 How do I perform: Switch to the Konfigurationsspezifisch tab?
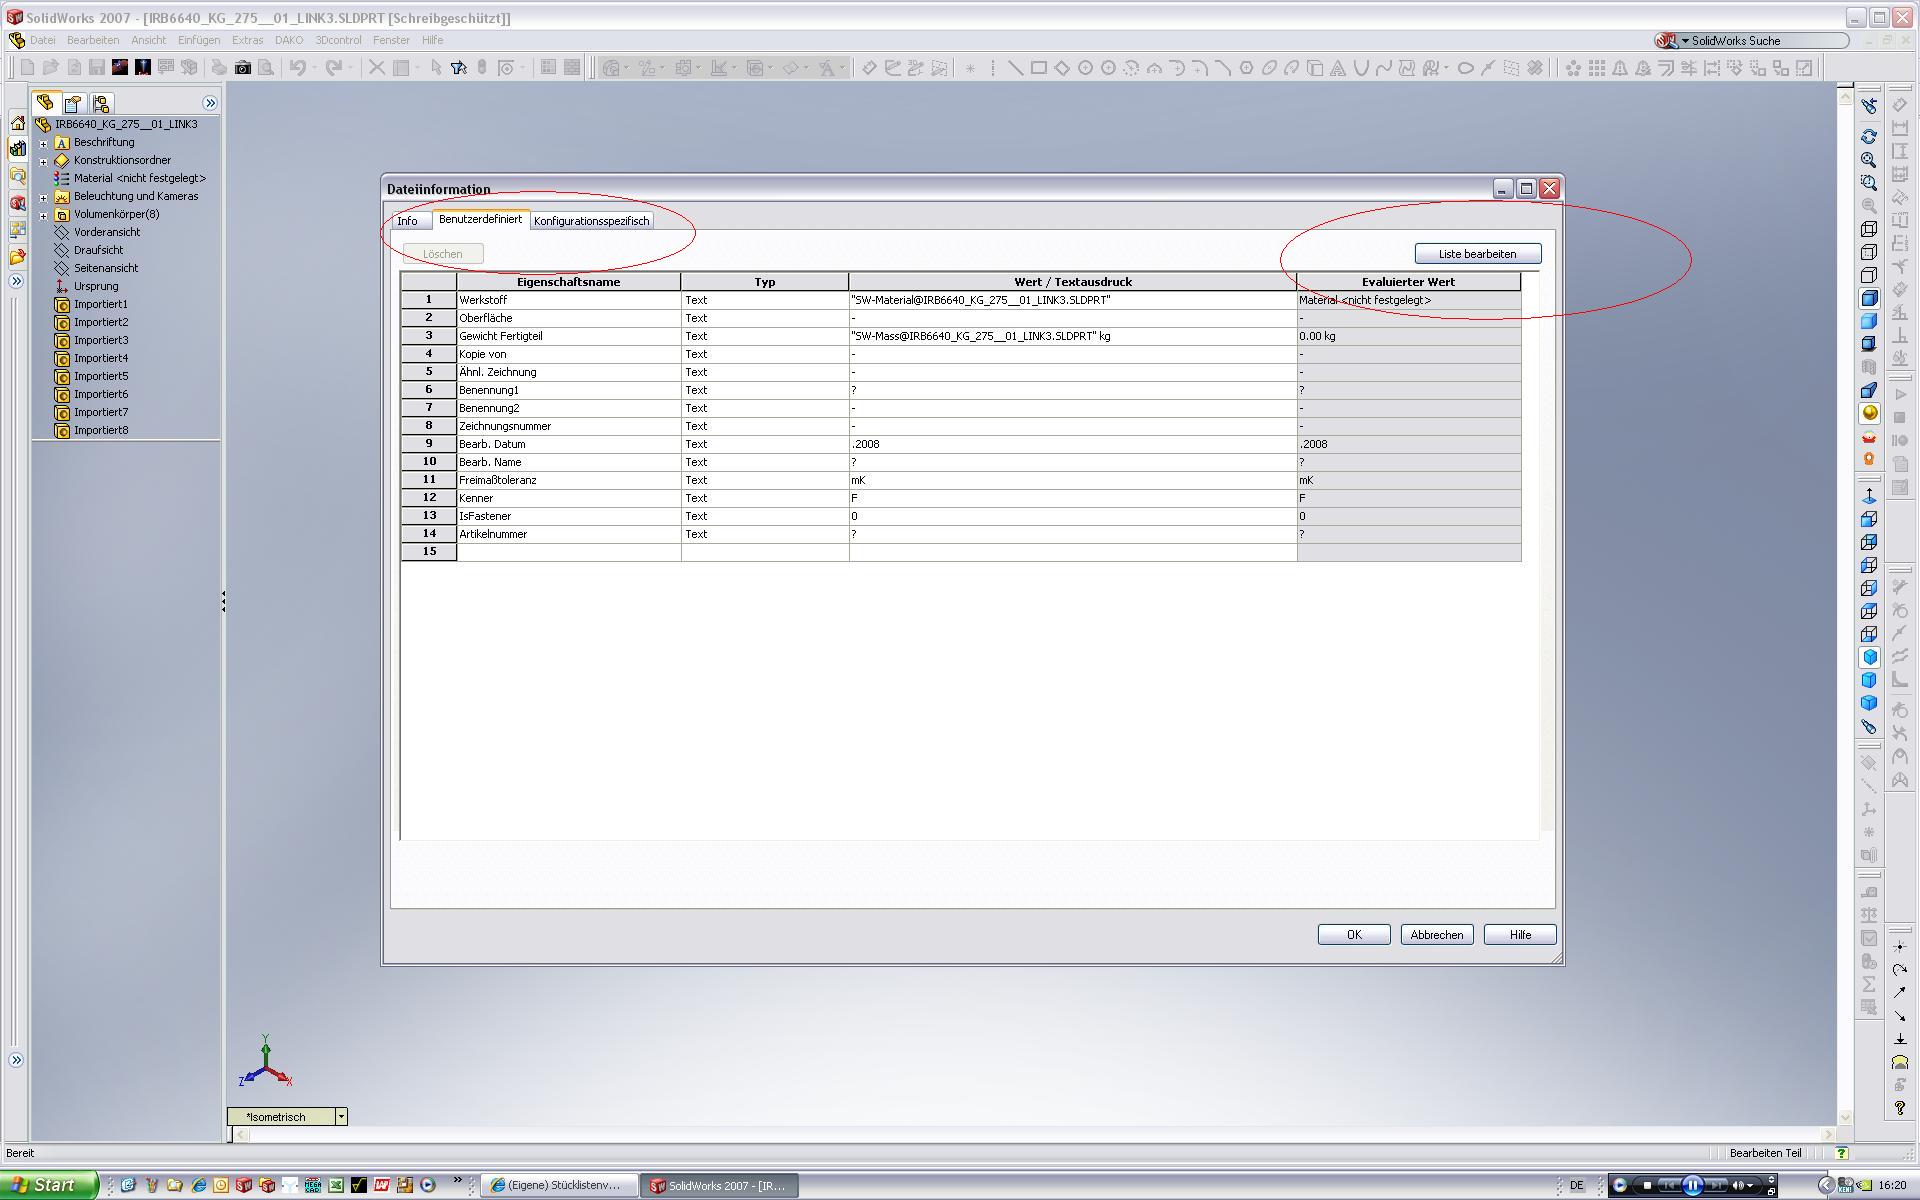tap(591, 221)
